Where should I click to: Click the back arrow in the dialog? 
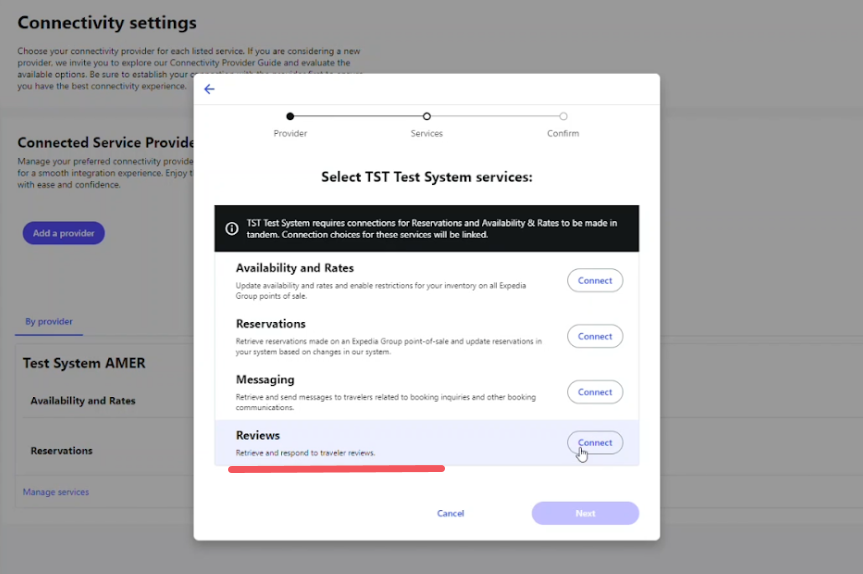tap(209, 89)
